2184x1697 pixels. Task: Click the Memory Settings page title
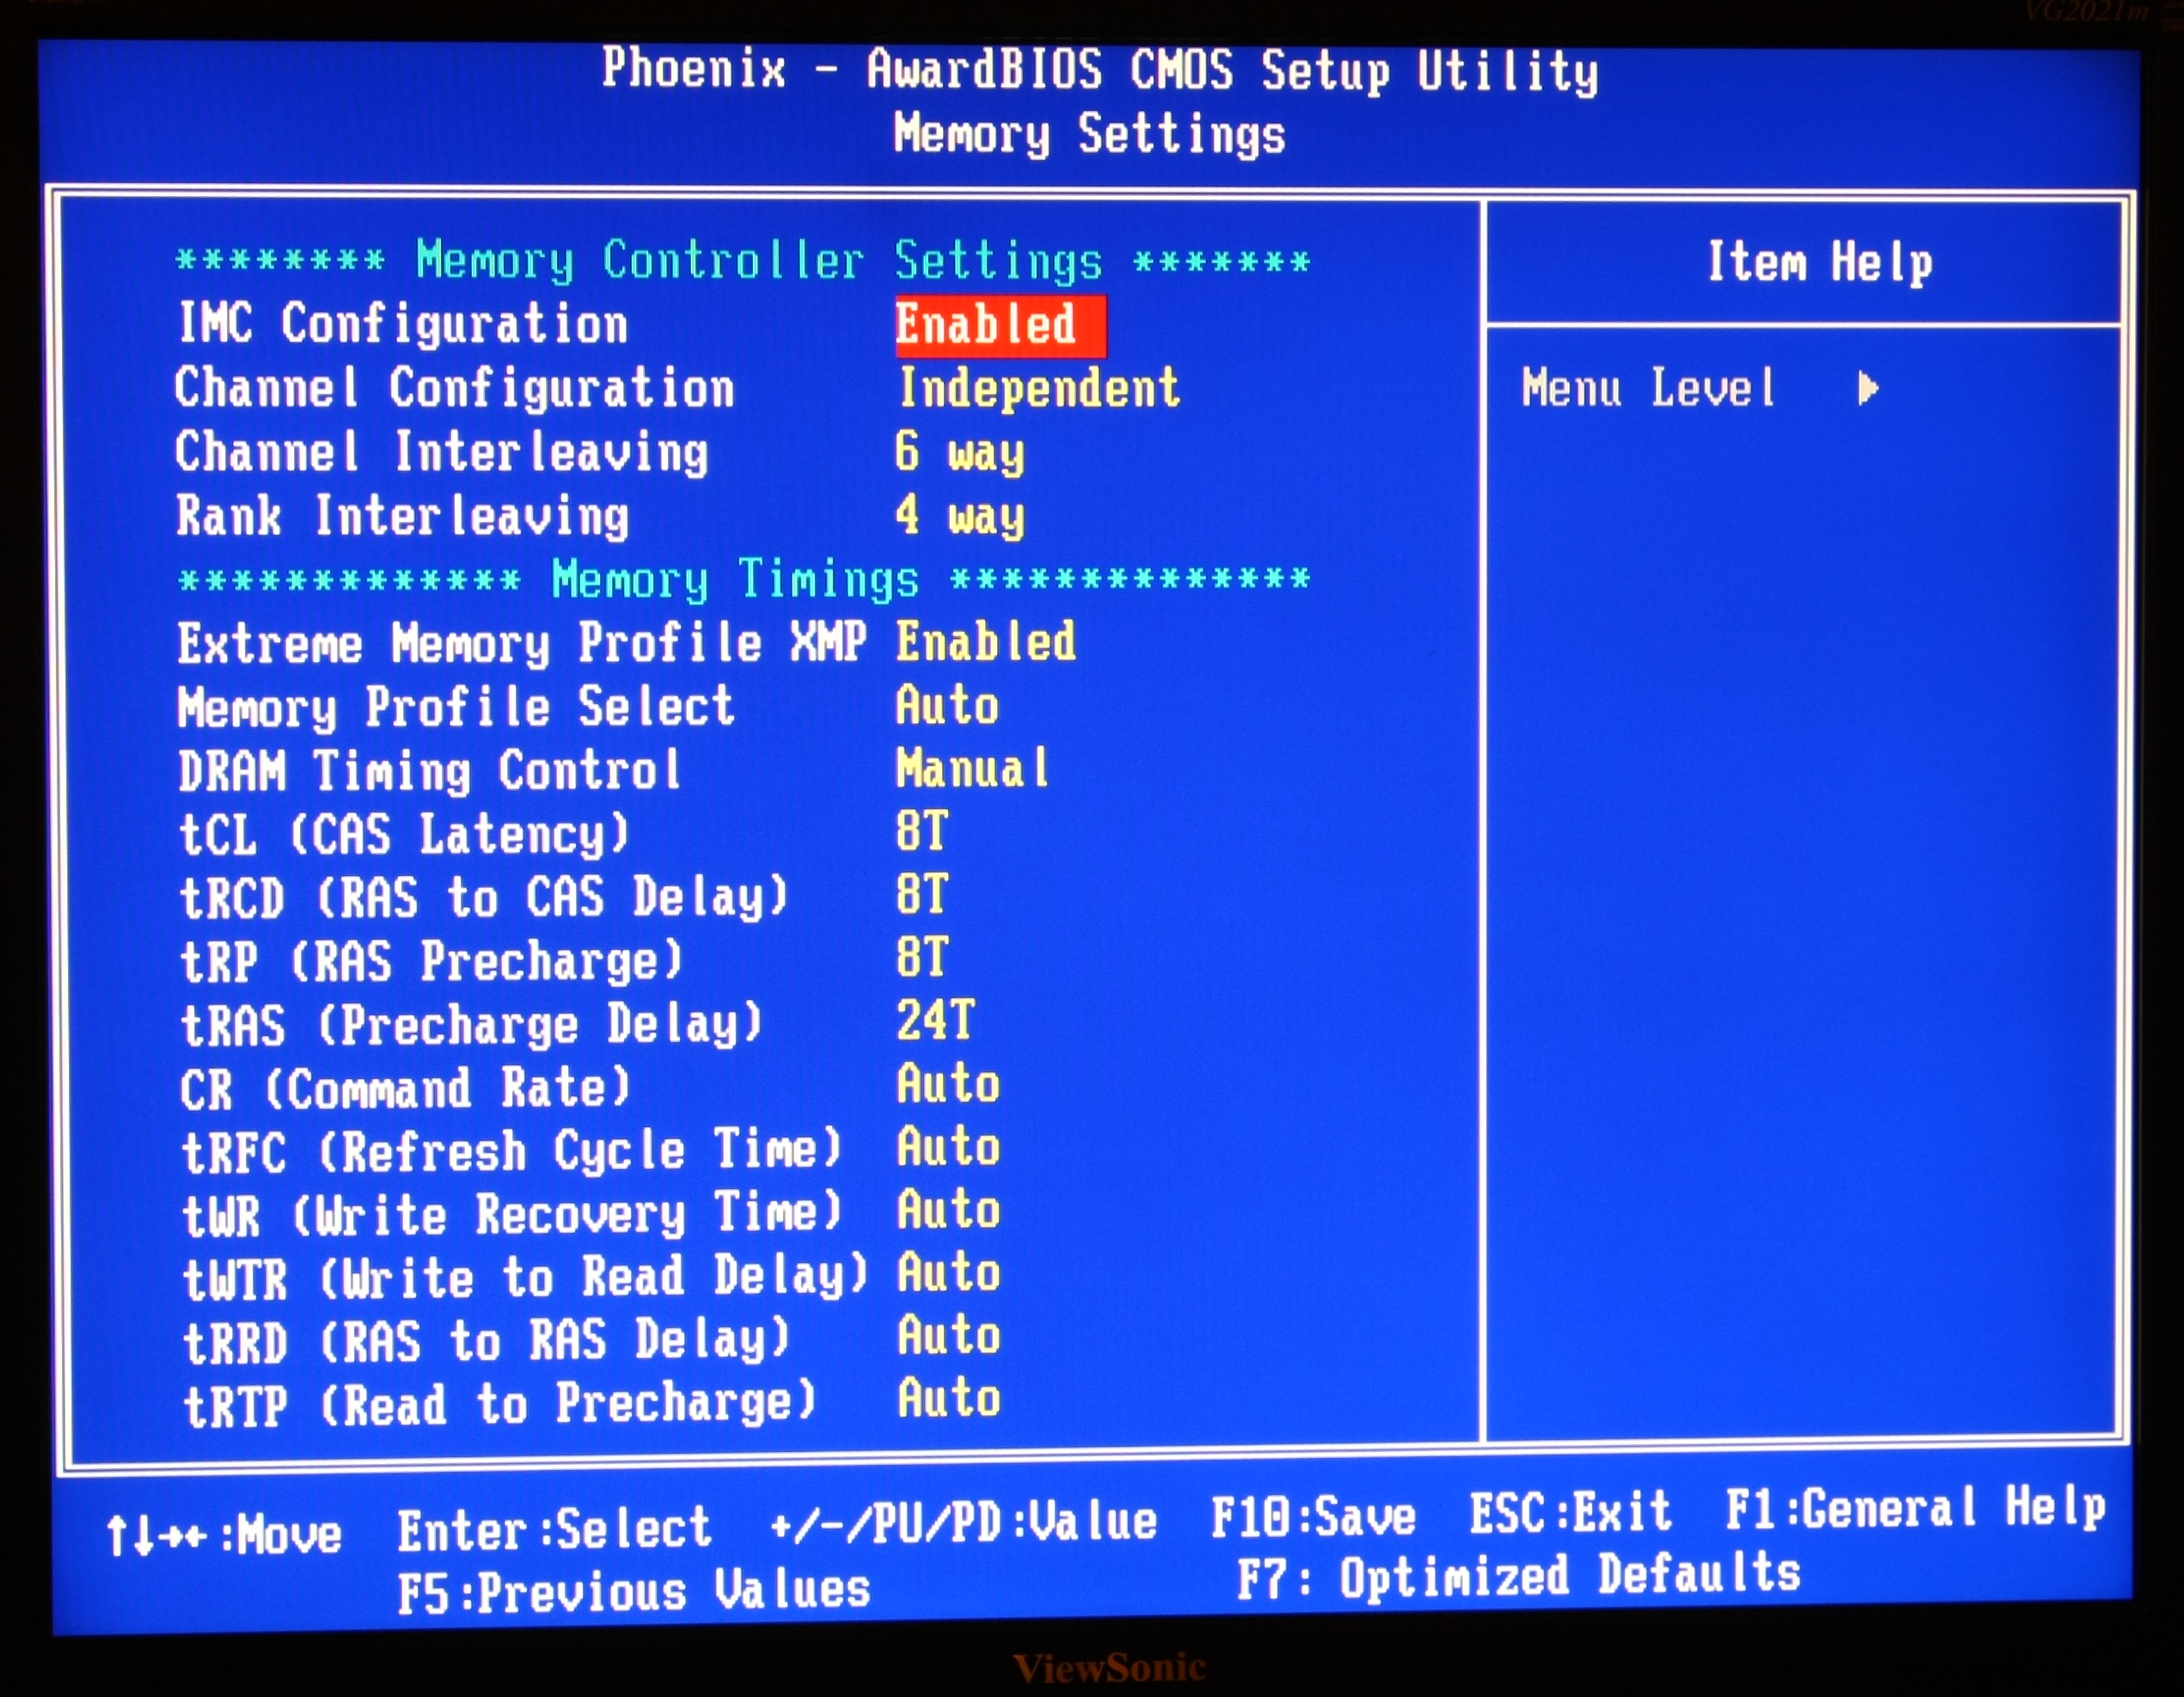coord(1089,134)
